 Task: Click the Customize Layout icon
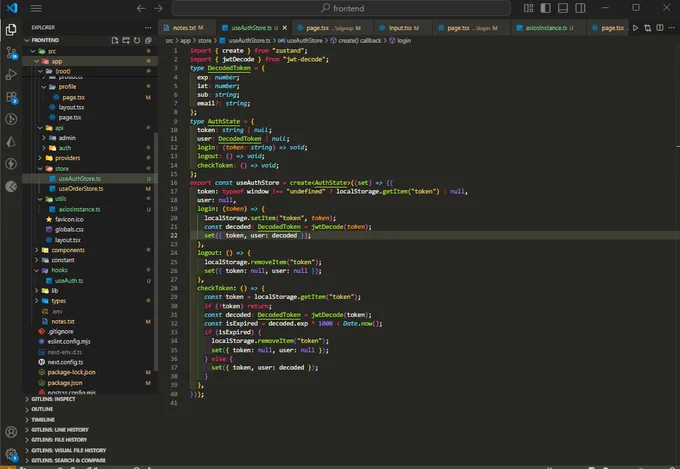click(528, 8)
